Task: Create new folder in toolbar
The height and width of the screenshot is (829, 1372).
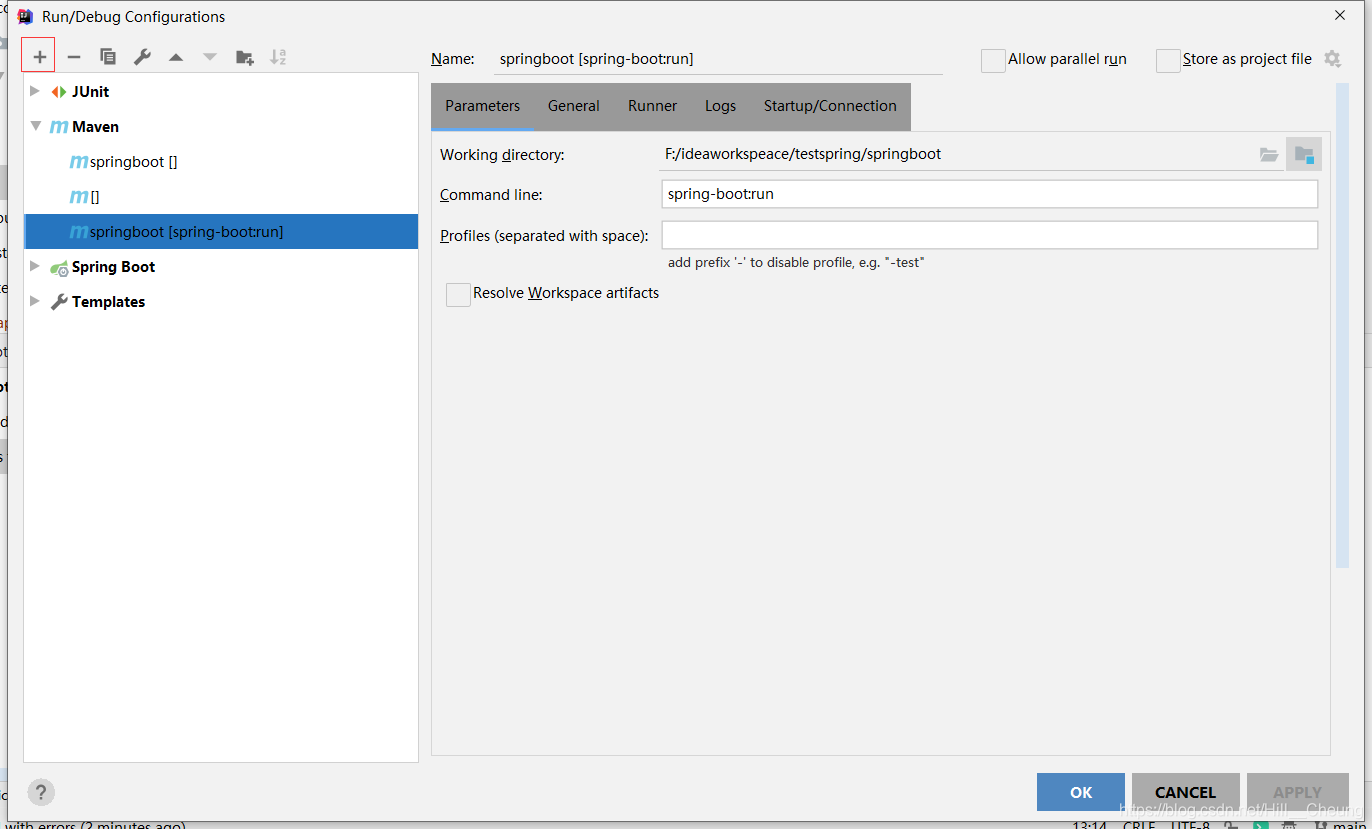Action: click(244, 57)
